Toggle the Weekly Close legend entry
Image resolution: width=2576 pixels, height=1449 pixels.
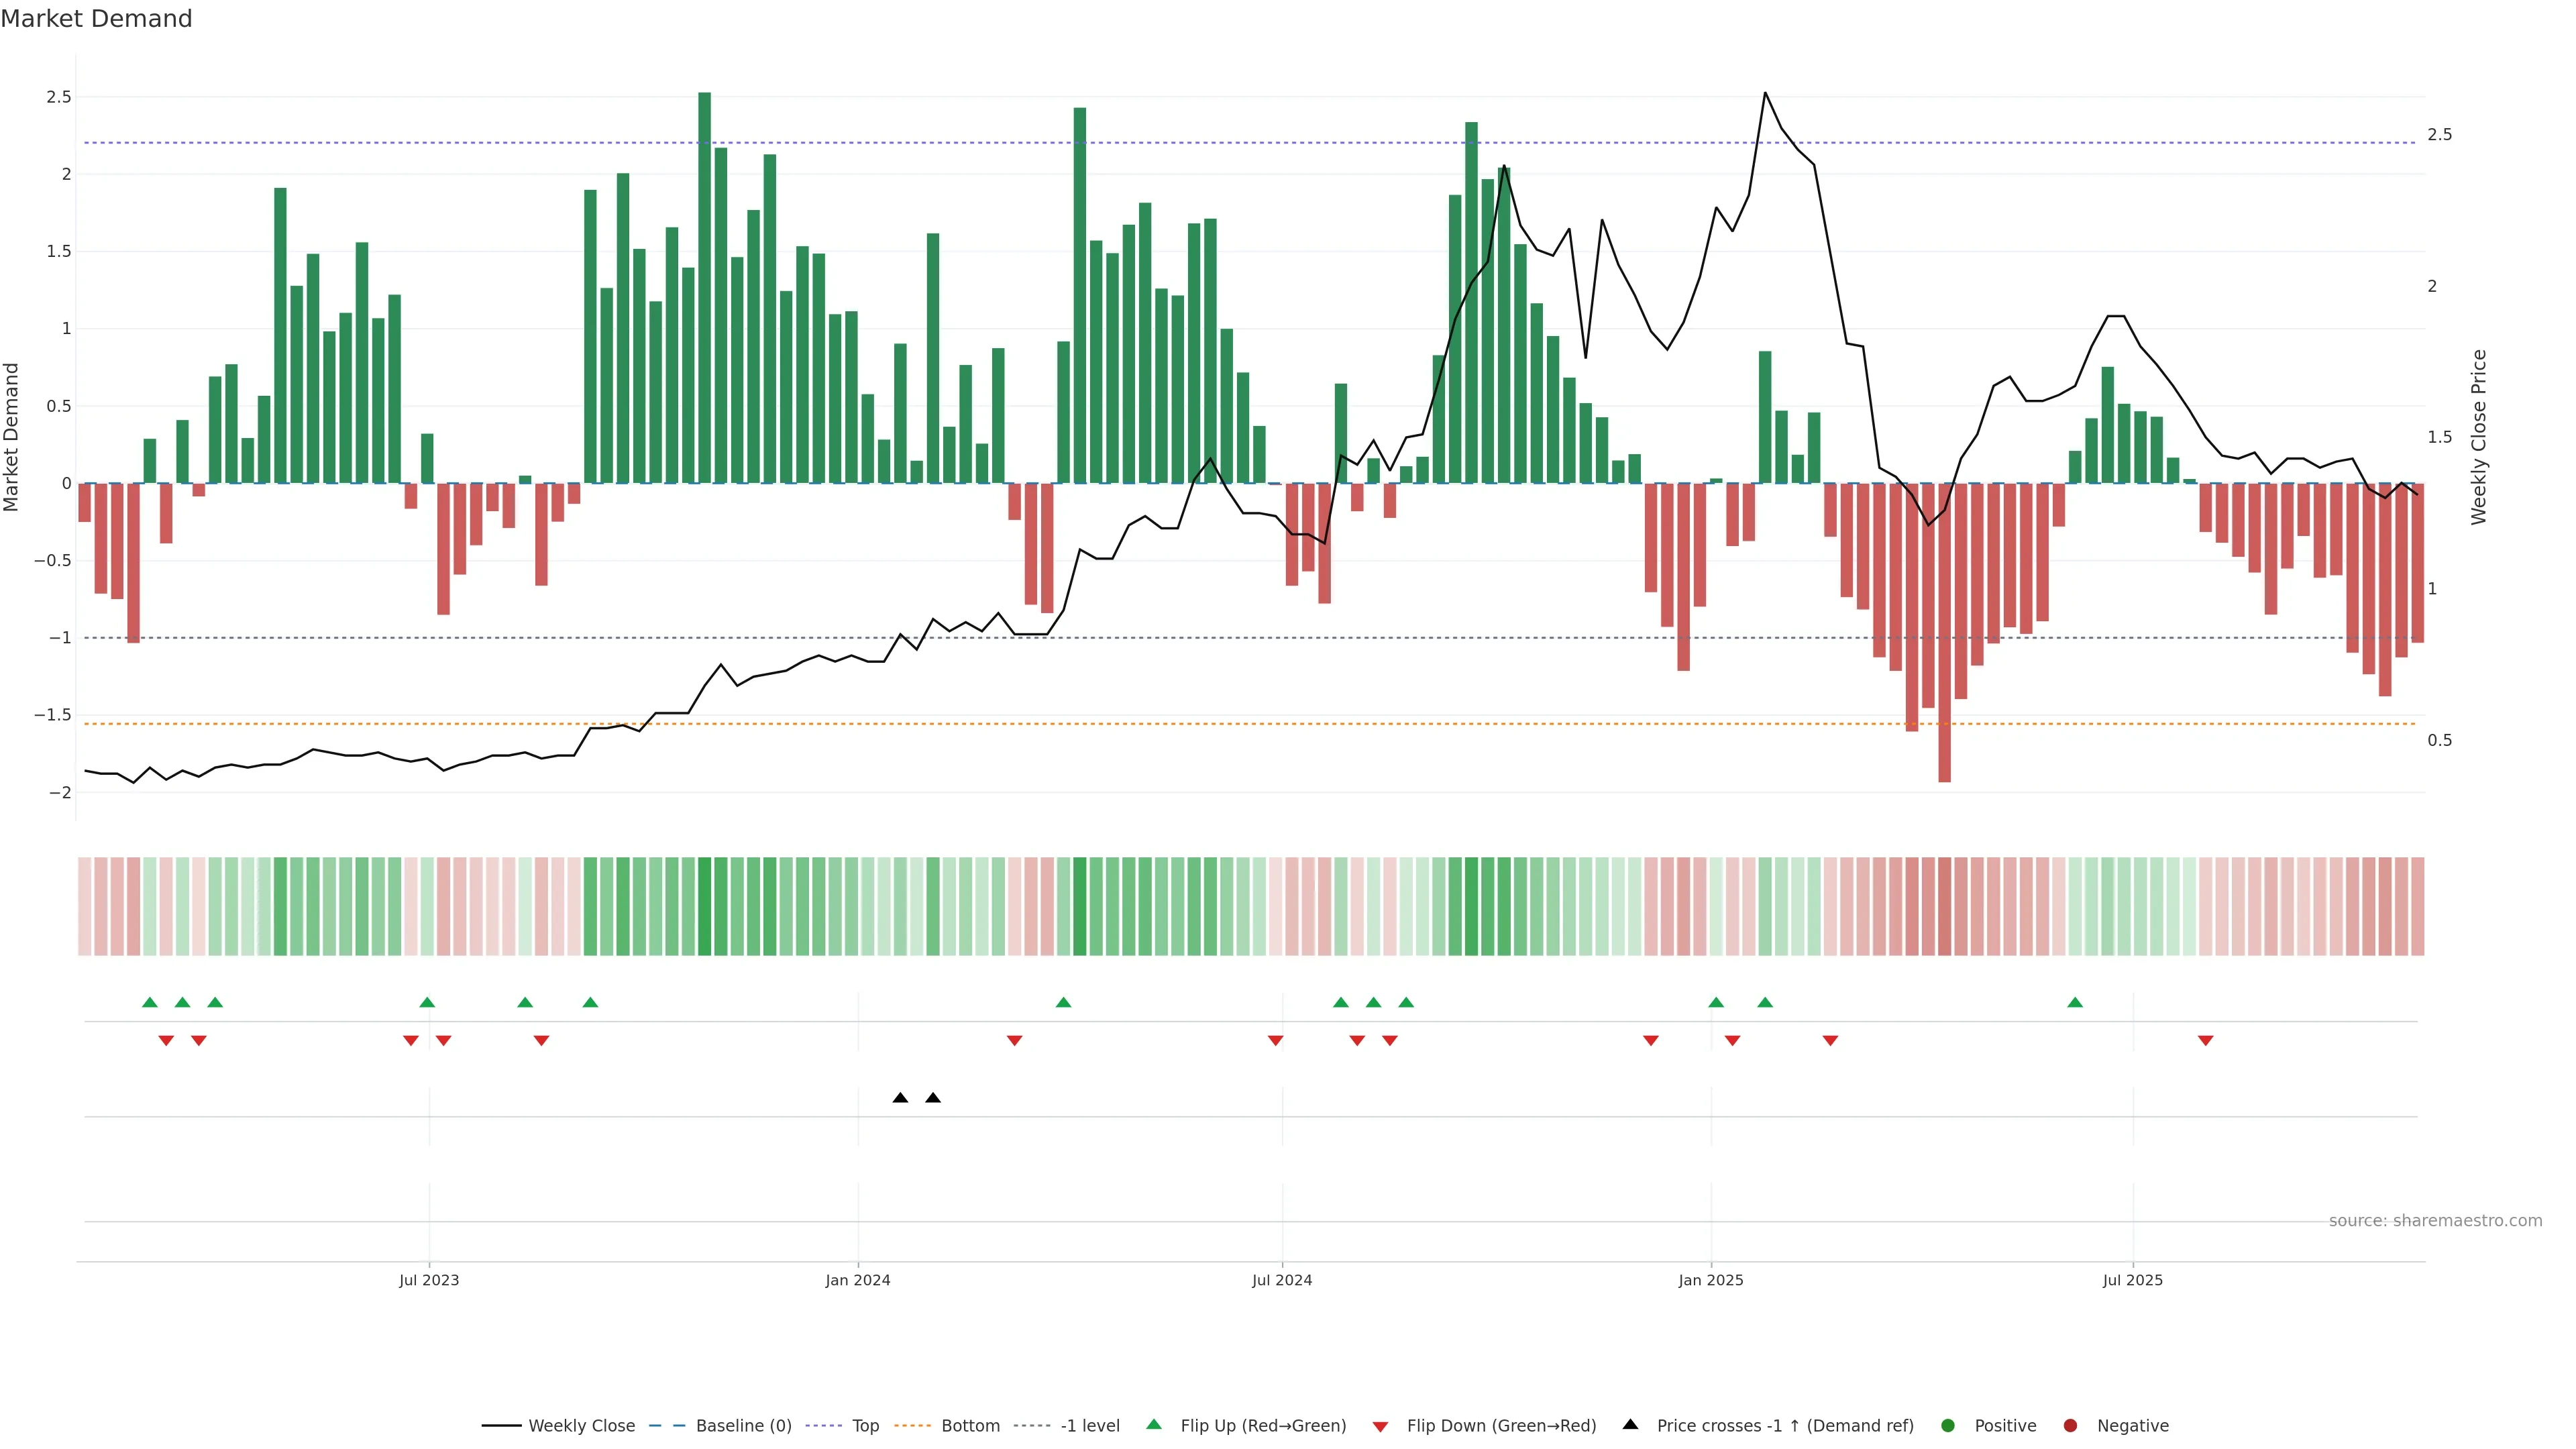tap(581, 1425)
